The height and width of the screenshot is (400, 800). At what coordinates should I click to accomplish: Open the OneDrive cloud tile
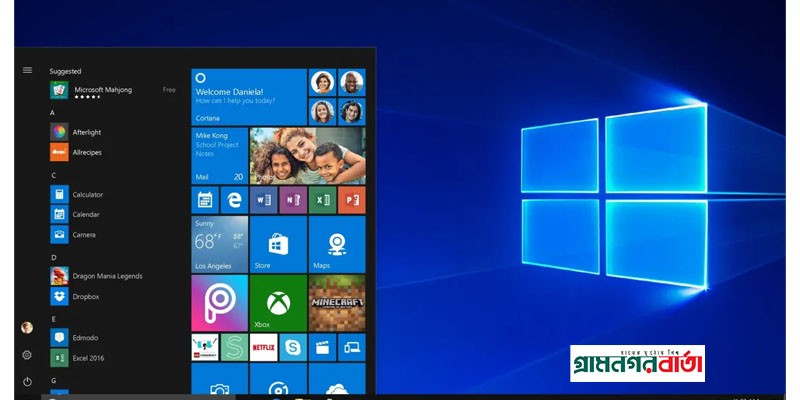tap(337, 379)
